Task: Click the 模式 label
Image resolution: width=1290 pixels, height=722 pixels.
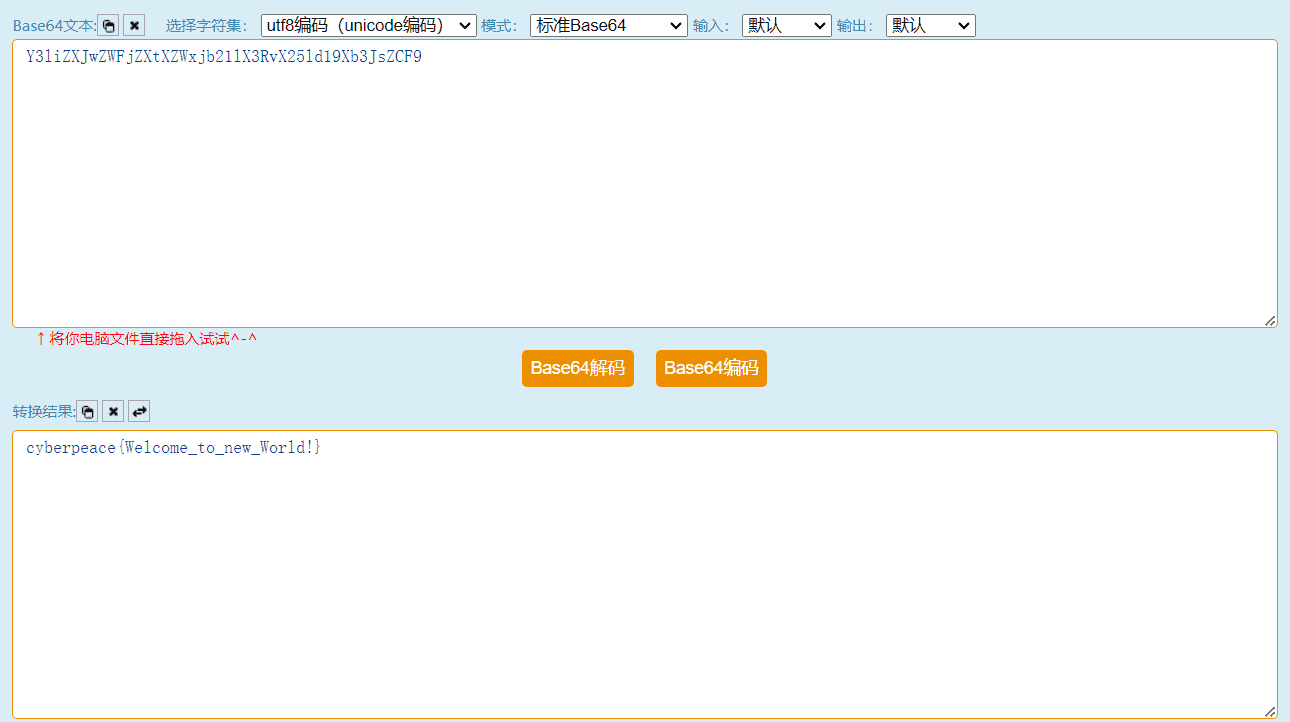Action: pyautogui.click(x=500, y=26)
